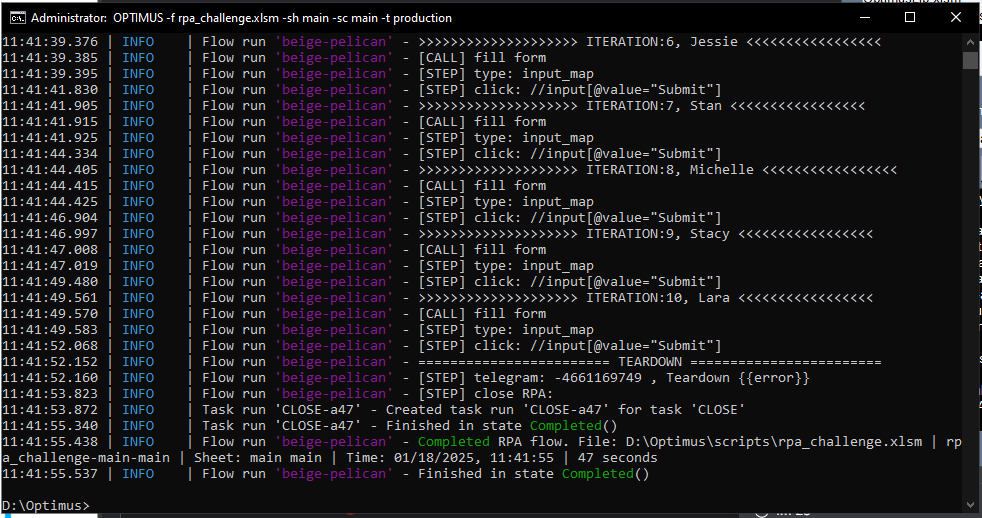The height and width of the screenshot is (518, 982).
Task: Click the text 'ITERATION:9, Stacy'
Action: (x=658, y=234)
